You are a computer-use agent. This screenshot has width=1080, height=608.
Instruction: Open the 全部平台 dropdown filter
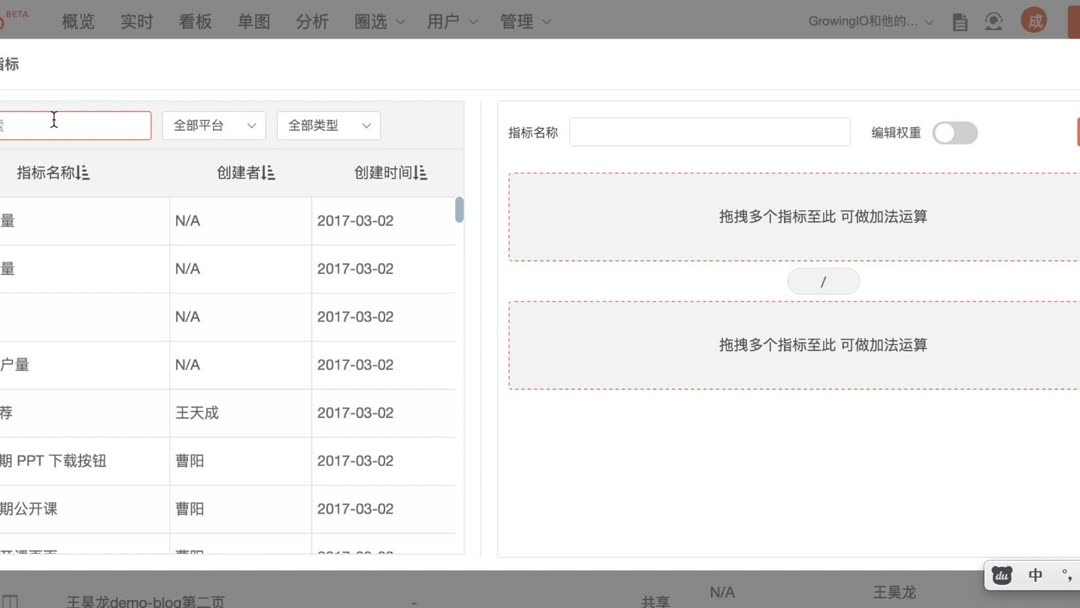[213, 125]
